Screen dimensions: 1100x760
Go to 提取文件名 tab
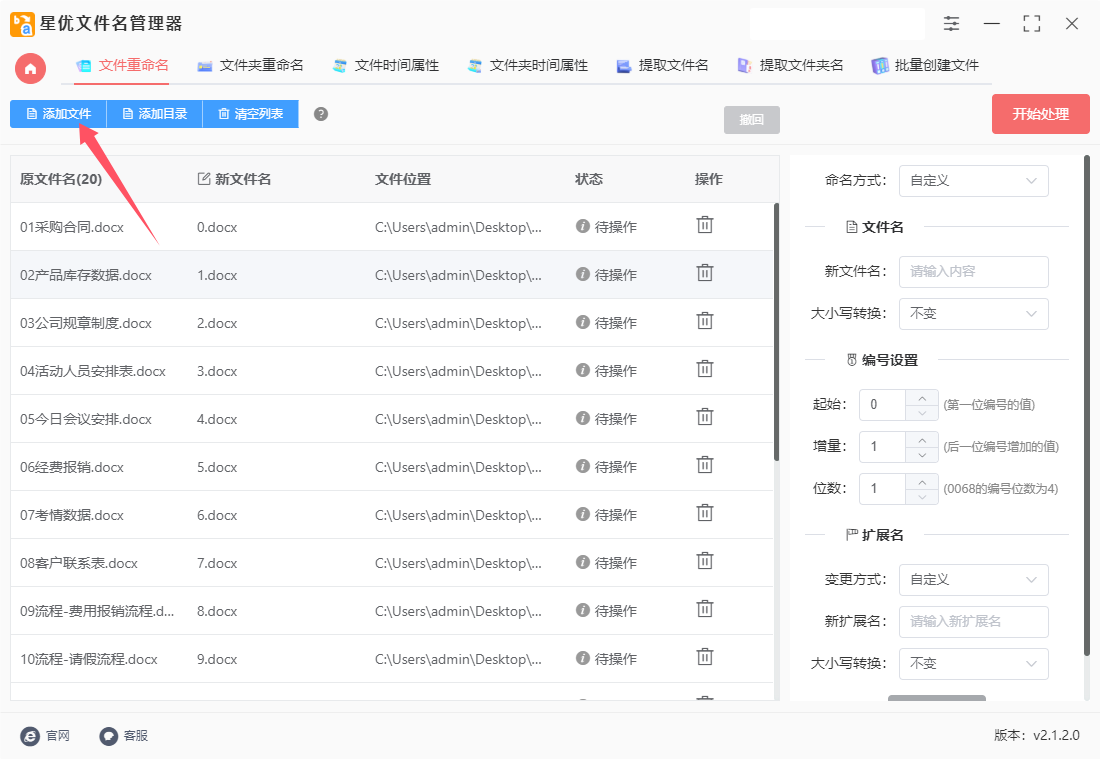[x=662, y=65]
